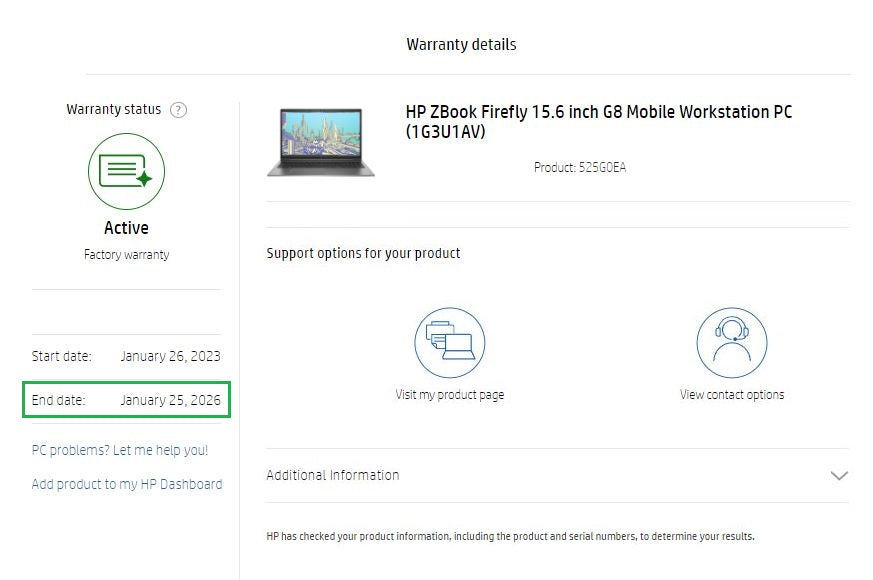Open the PC problems? Let me help you! link
Viewport: 873px width, 580px height.
click(x=117, y=450)
